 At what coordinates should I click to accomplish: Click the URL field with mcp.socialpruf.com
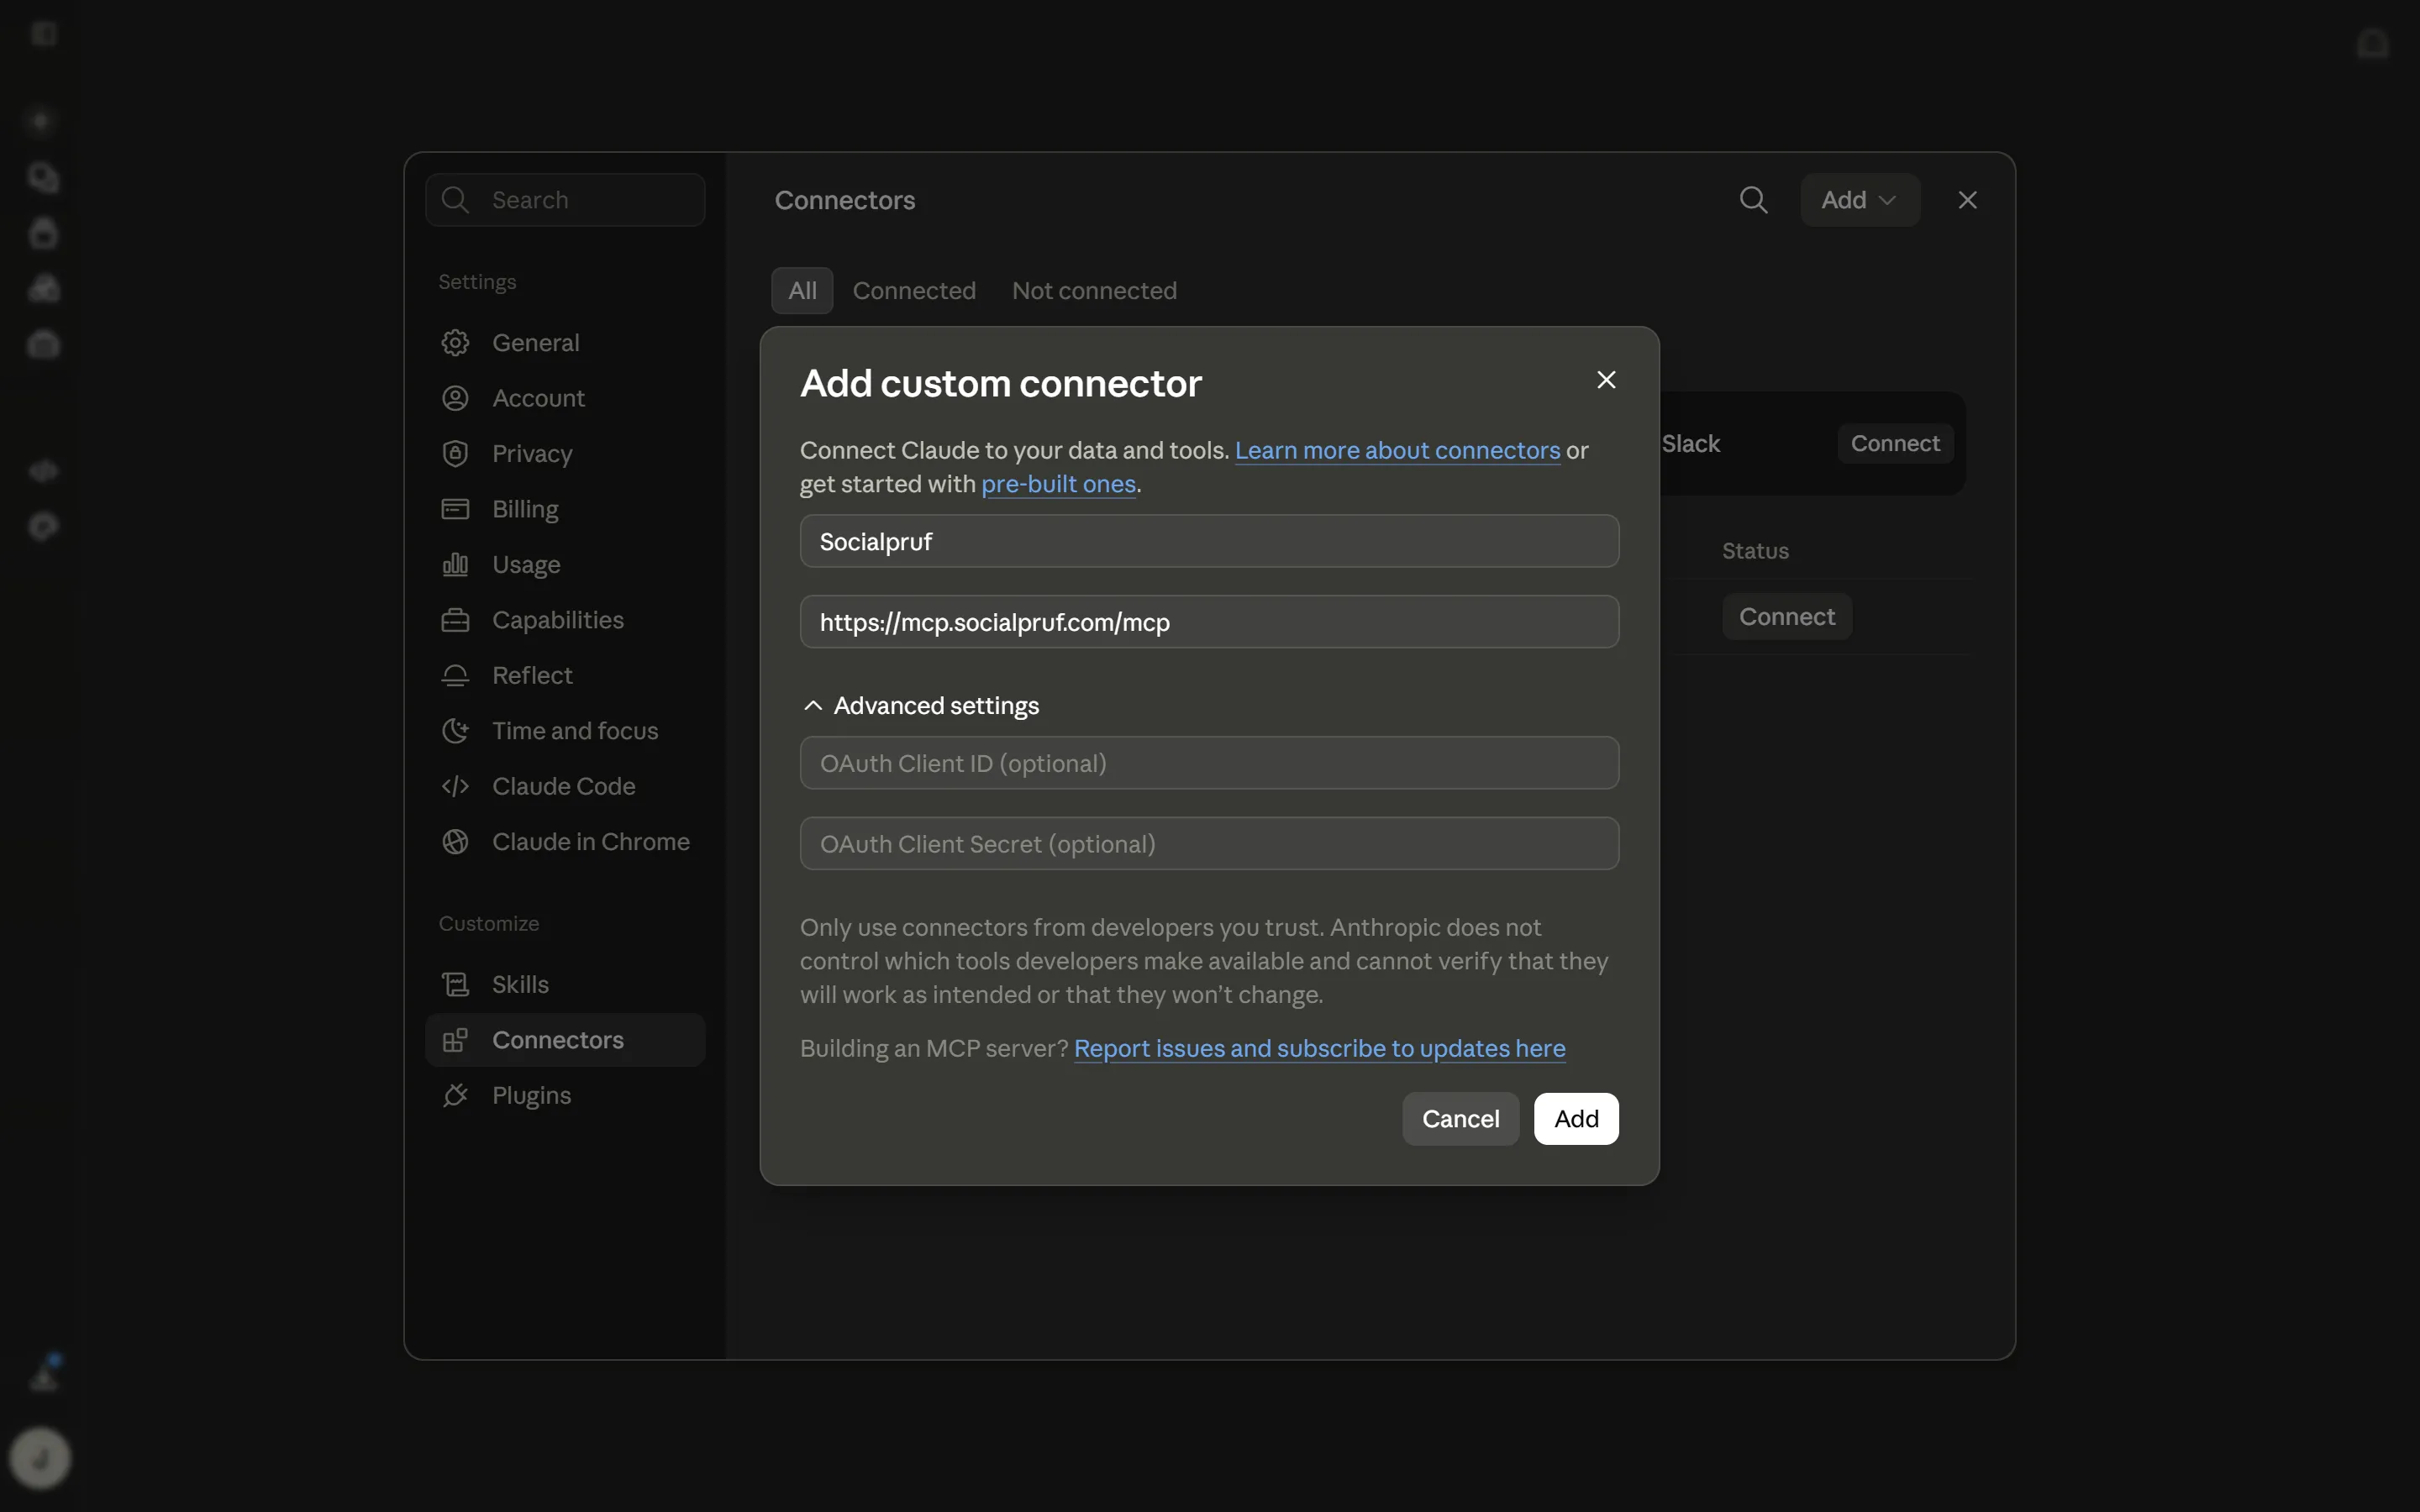coord(1209,622)
